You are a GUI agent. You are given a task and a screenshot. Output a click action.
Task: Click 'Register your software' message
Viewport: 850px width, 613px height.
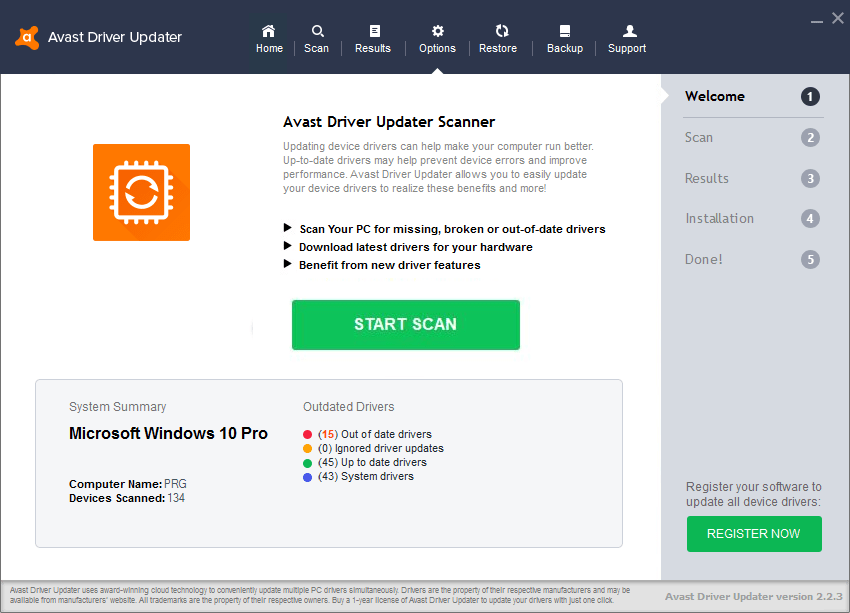point(754,494)
